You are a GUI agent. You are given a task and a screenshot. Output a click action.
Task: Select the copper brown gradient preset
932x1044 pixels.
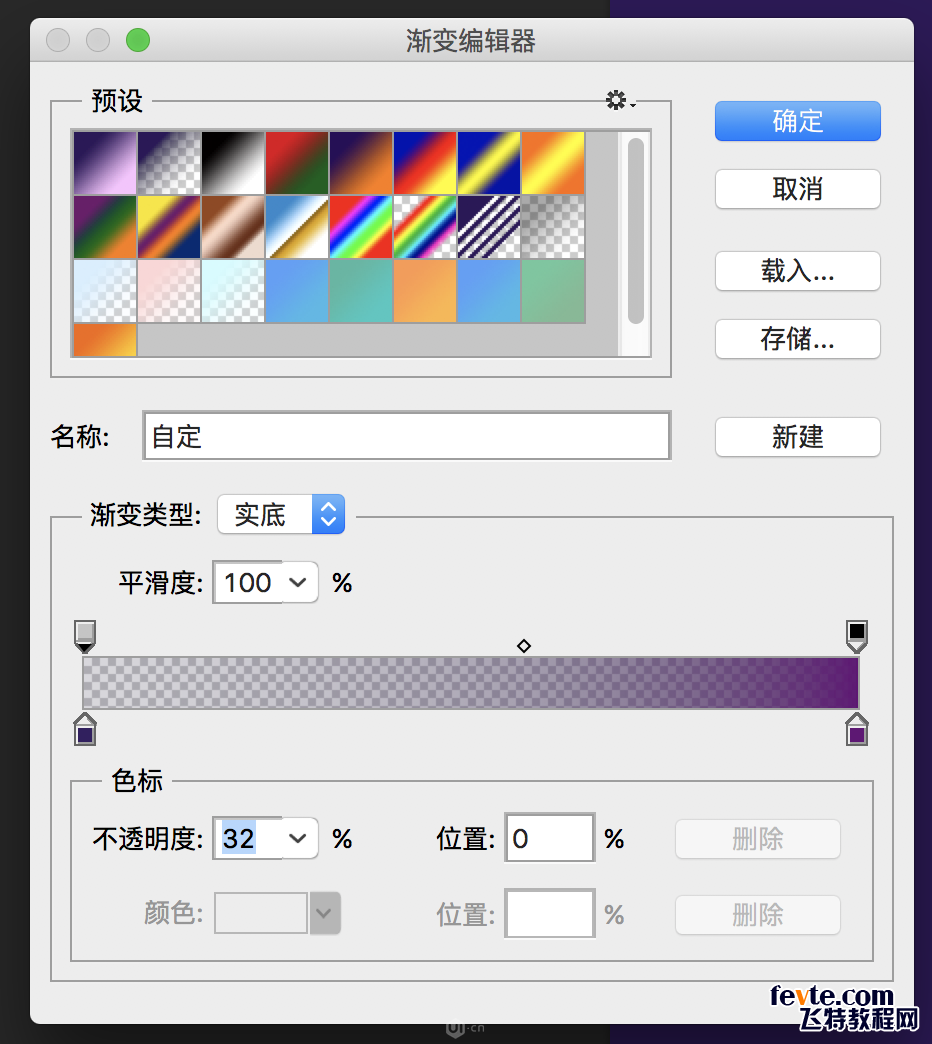click(233, 227)
